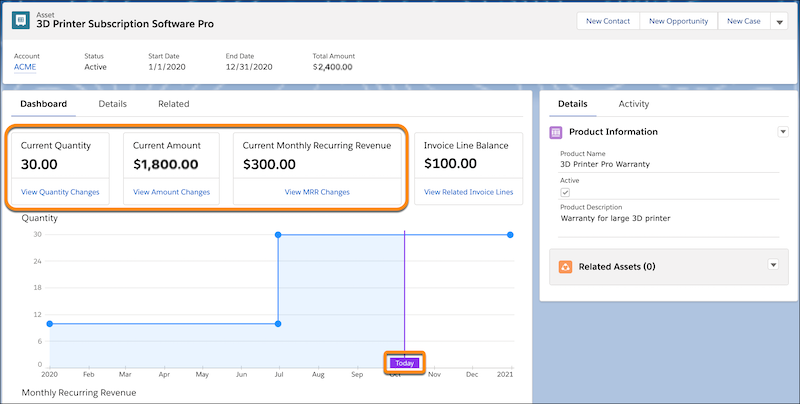This screenshot has width=800, height=404.
Task: Click the New Opportunity button
Action: [679, 21]
